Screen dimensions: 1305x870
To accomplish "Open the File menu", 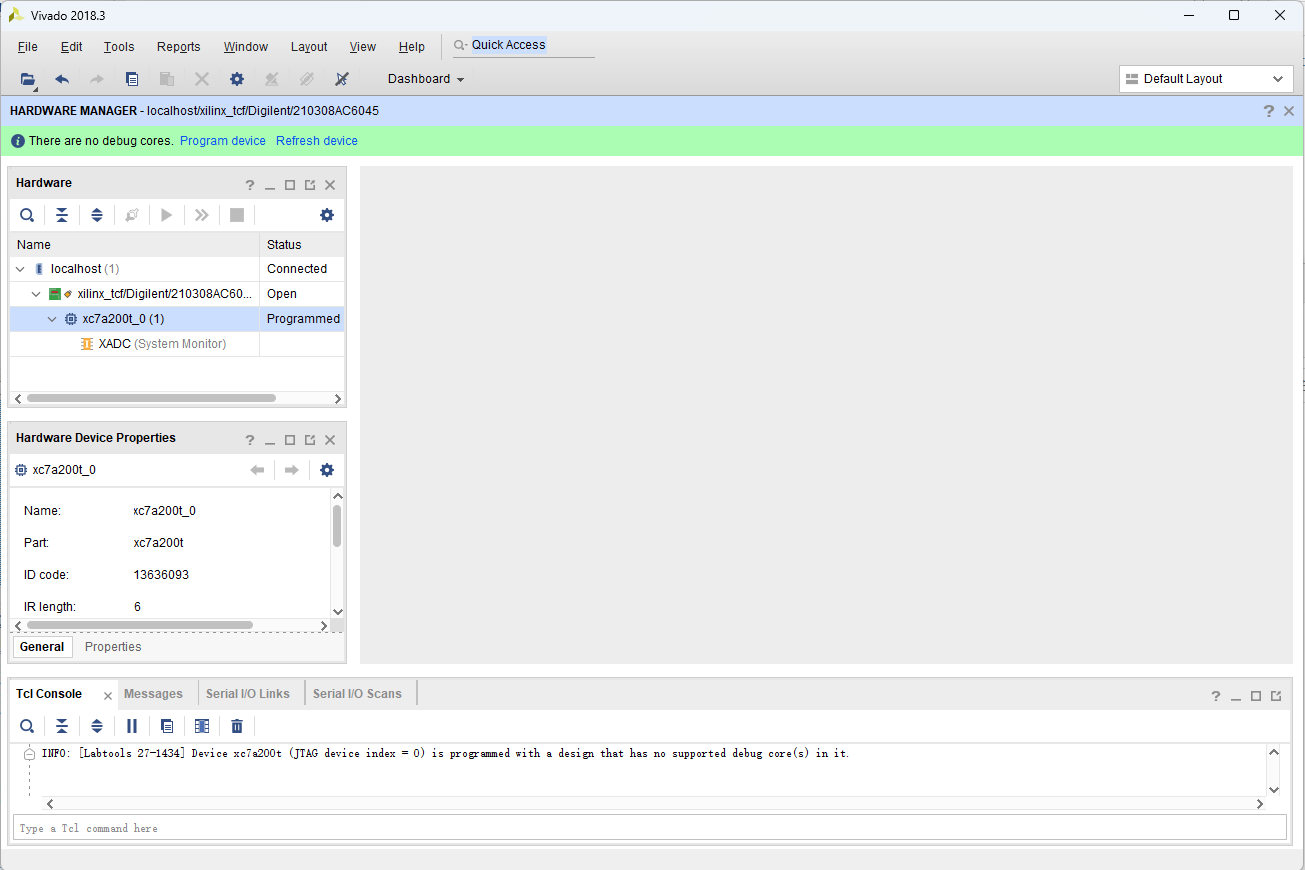I will click(28, 47).
